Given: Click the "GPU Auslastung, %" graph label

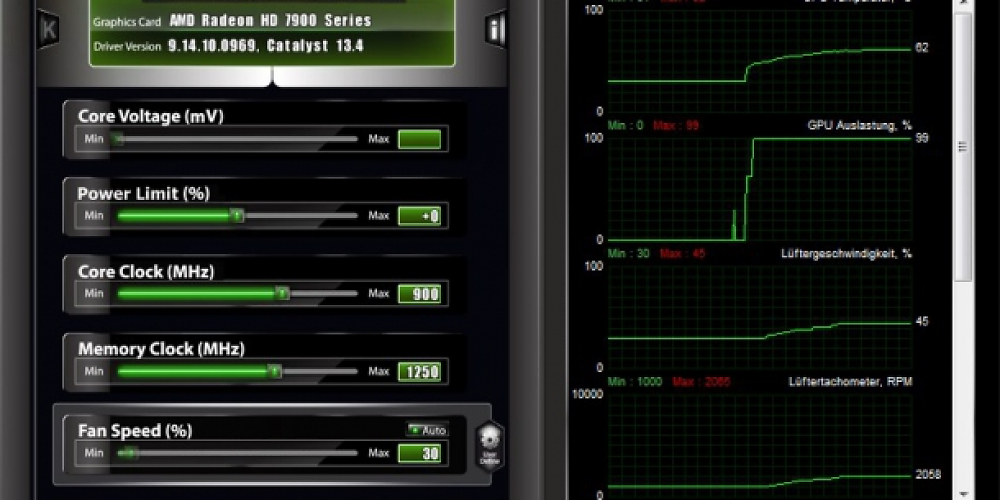Looking at the screenshot, I should click(x=860, y=126).
